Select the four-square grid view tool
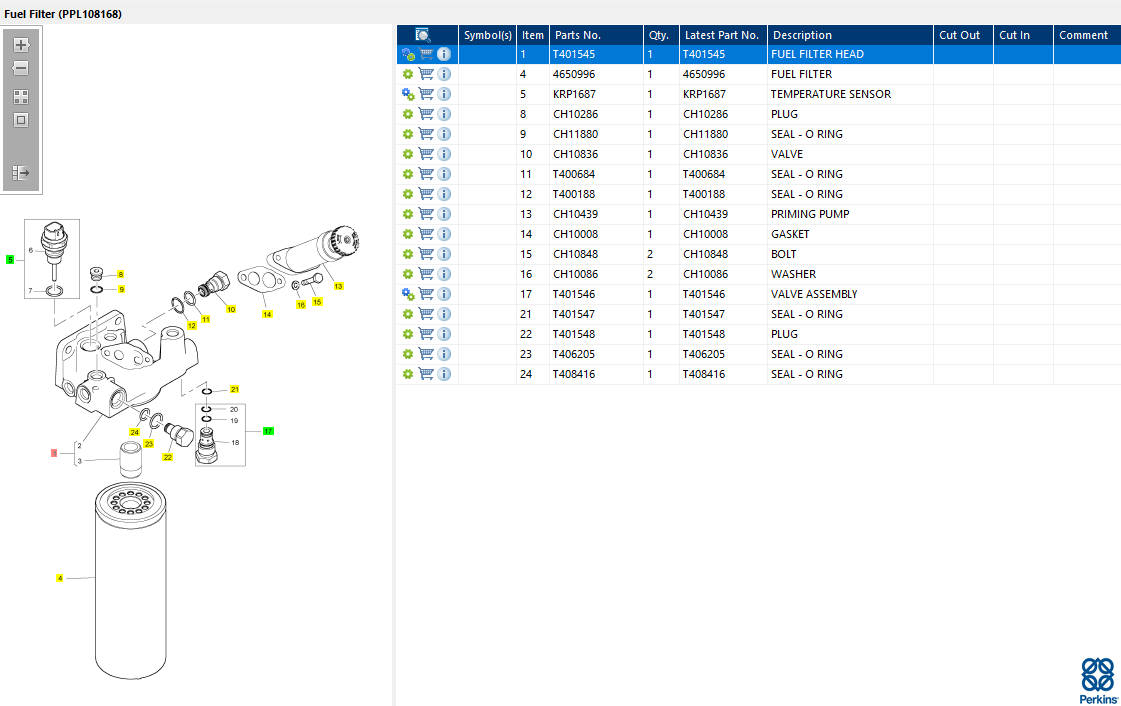This screenshot has height=706, width=1121. point(21,96)
